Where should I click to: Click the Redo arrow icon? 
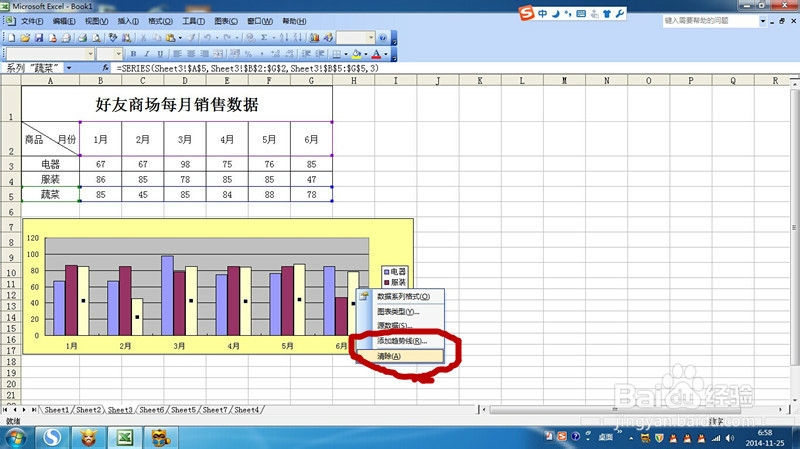pos(227,38)
